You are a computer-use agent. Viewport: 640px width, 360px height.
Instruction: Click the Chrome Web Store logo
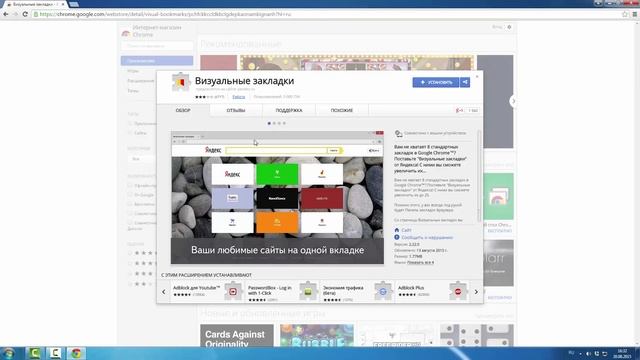[126, 33]
